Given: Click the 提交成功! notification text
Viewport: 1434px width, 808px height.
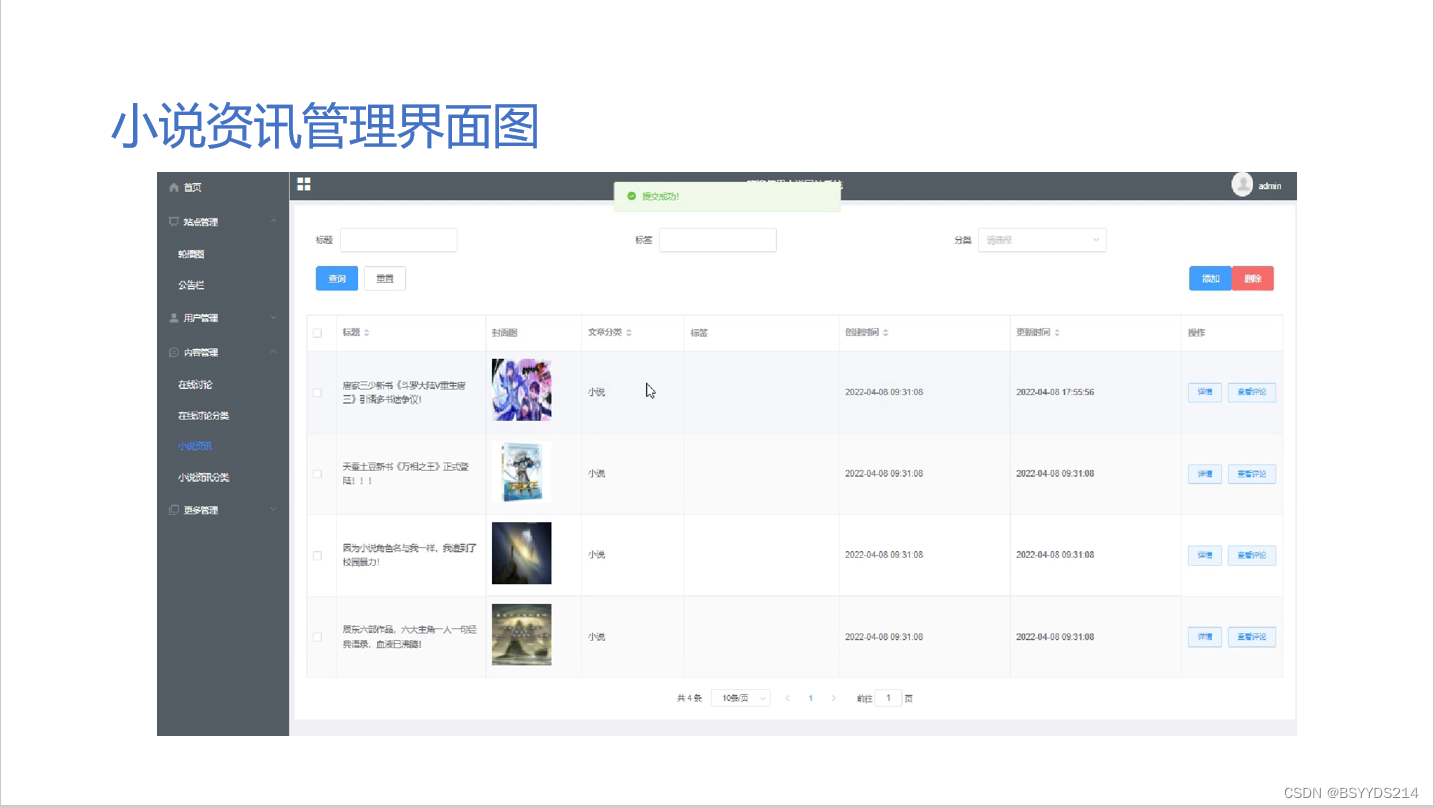Looking at the screenshot, I should click(660, 196).
